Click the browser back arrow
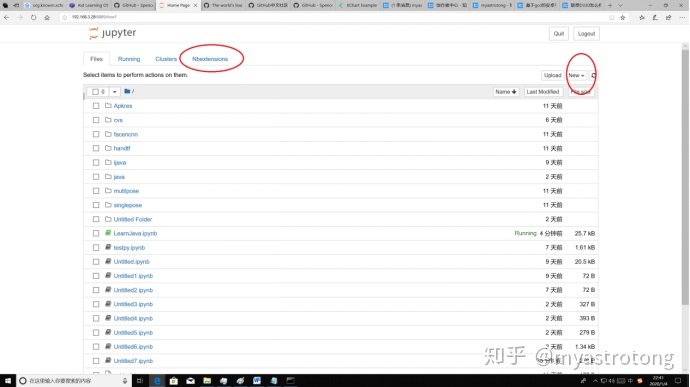The height and width of the screenshot is (387, 690). click(7, 18)
